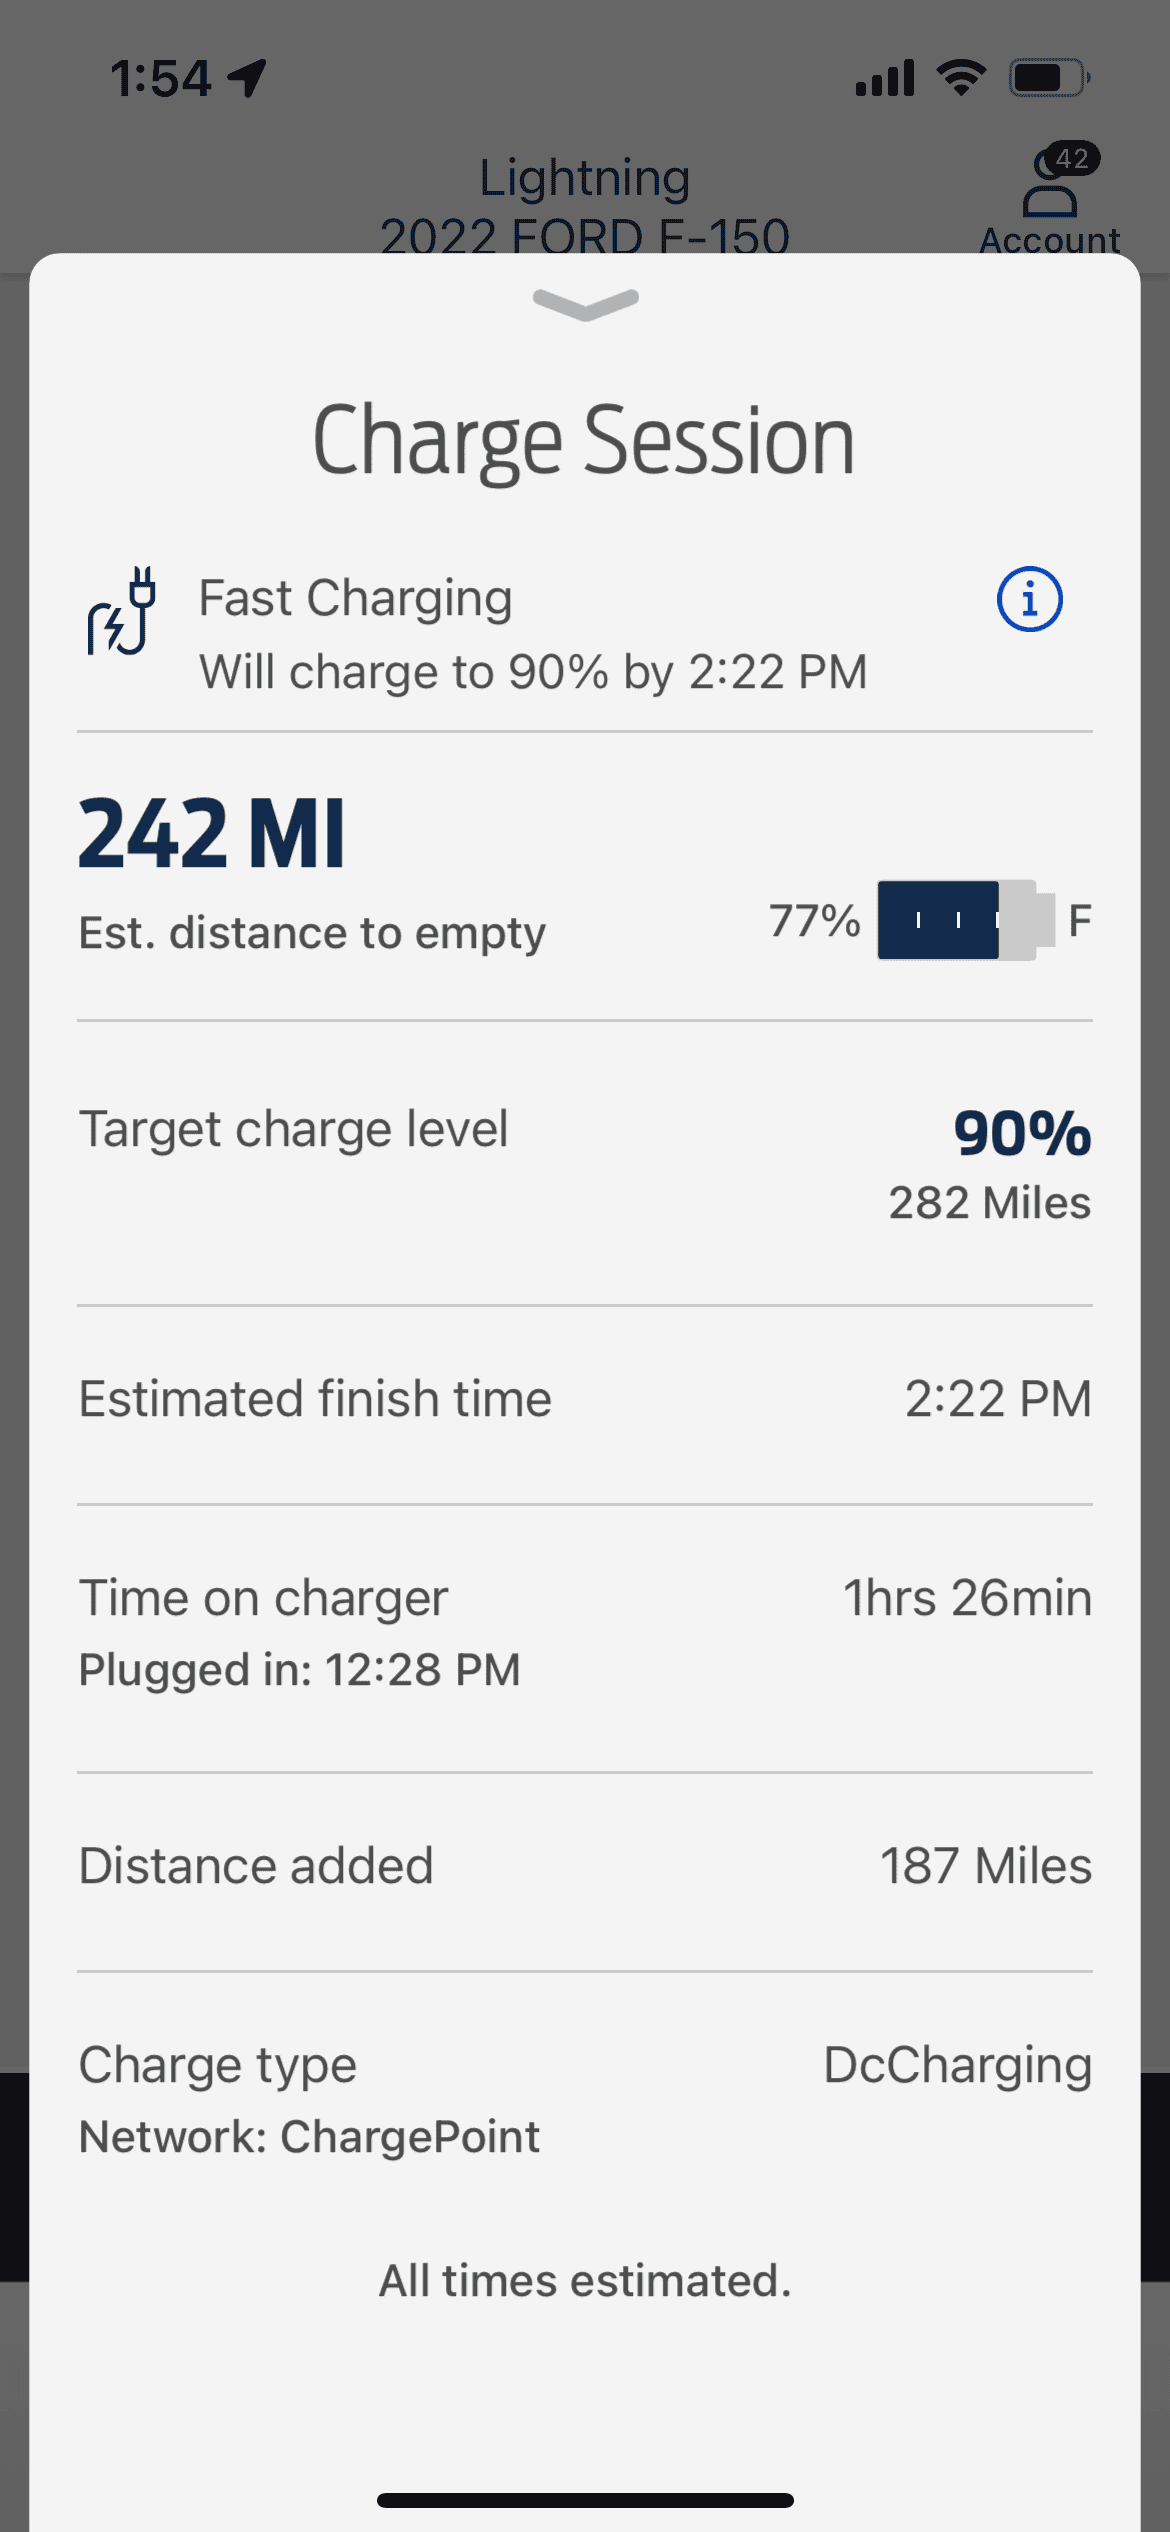Tap the Lightning 2022 Ford F-150 title
The width and height of the screenshot is (1170, 2532).
(x=585, y=205)
